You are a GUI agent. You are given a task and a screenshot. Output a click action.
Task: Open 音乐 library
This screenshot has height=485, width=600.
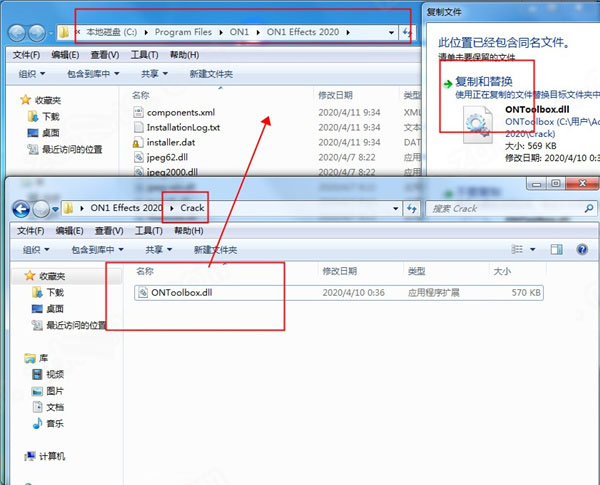(55, 424)
